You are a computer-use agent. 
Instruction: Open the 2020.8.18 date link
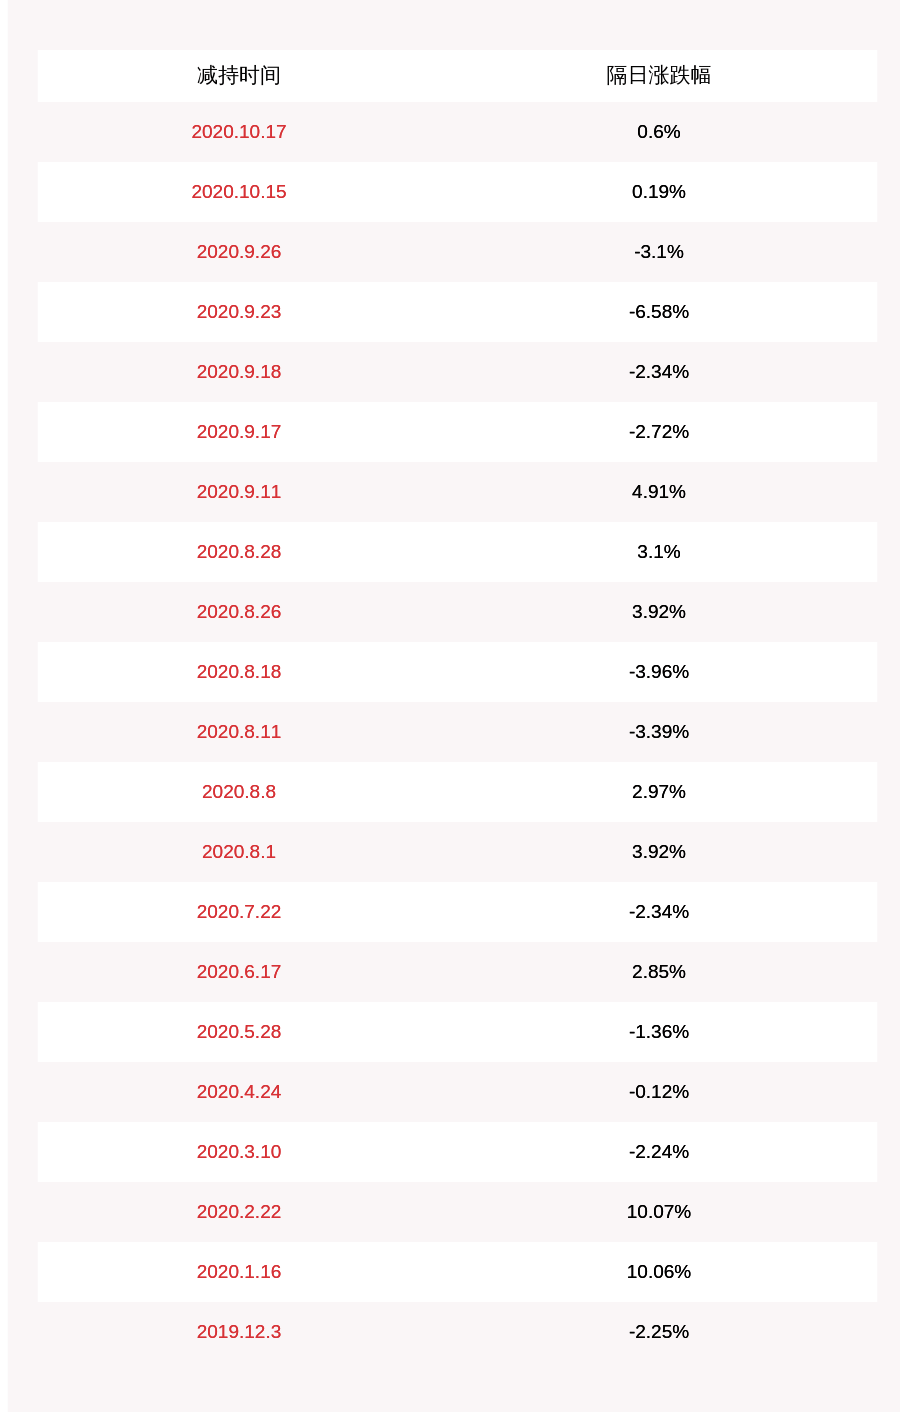pyautogui.click(x=238, y=672)
